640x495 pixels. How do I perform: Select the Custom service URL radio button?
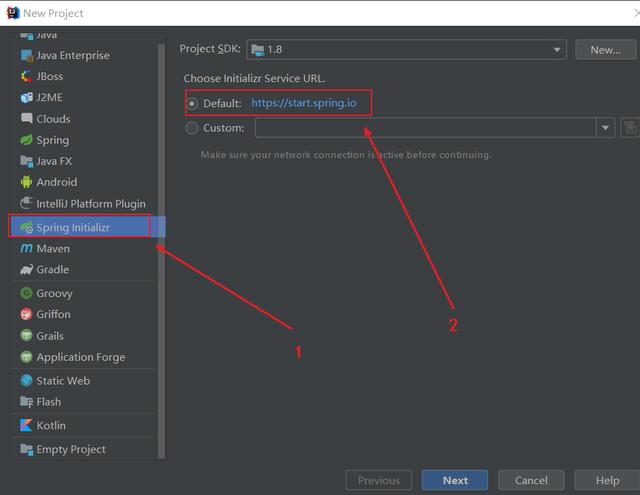192,128
